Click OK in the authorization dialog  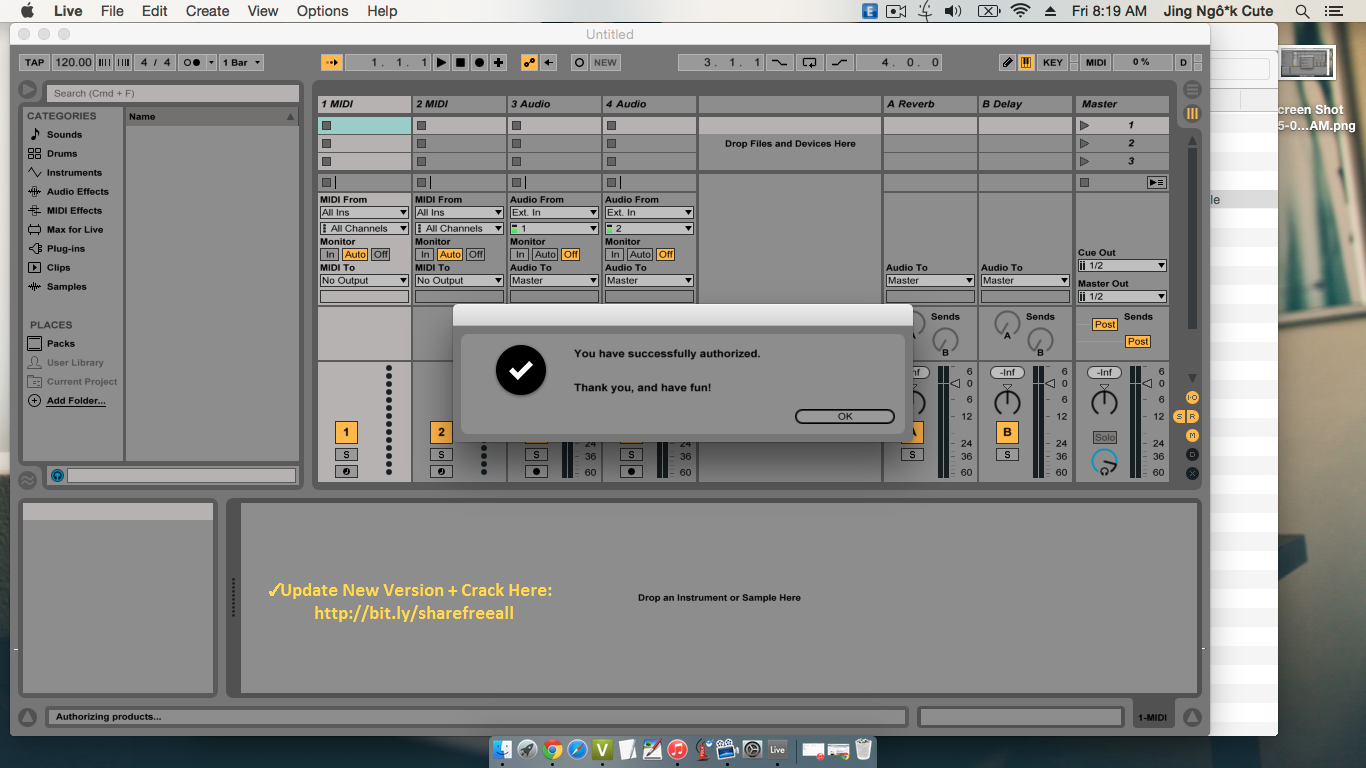(x=845, y=416)
